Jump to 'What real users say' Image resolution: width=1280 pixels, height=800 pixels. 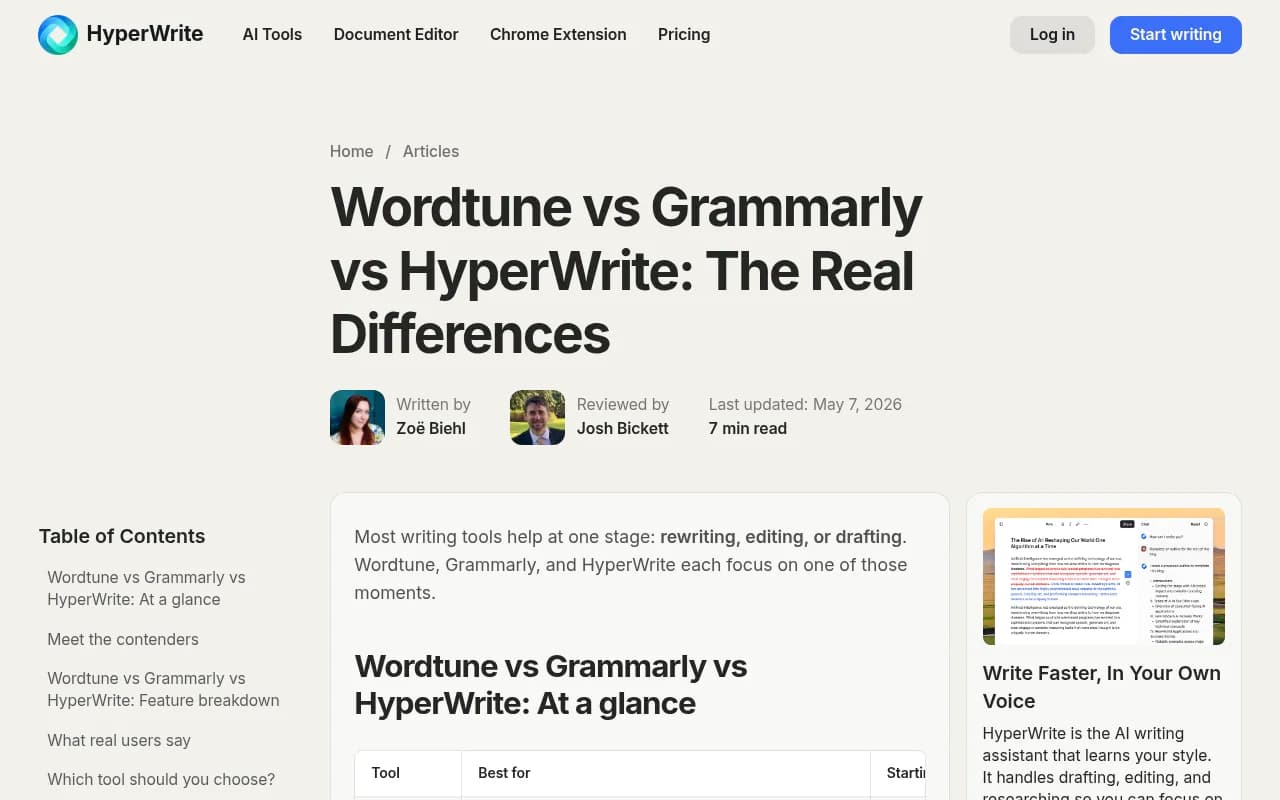click(x=119, y=740)
